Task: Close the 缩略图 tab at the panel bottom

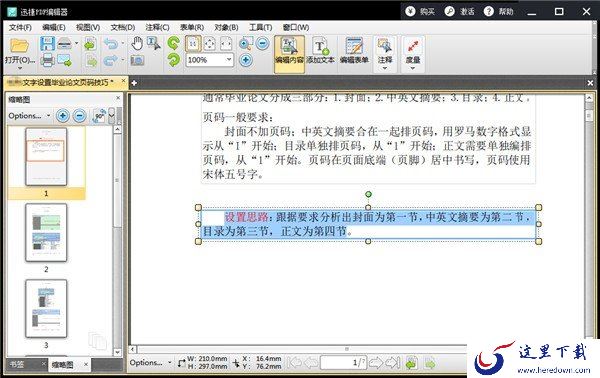Action: 86,364
